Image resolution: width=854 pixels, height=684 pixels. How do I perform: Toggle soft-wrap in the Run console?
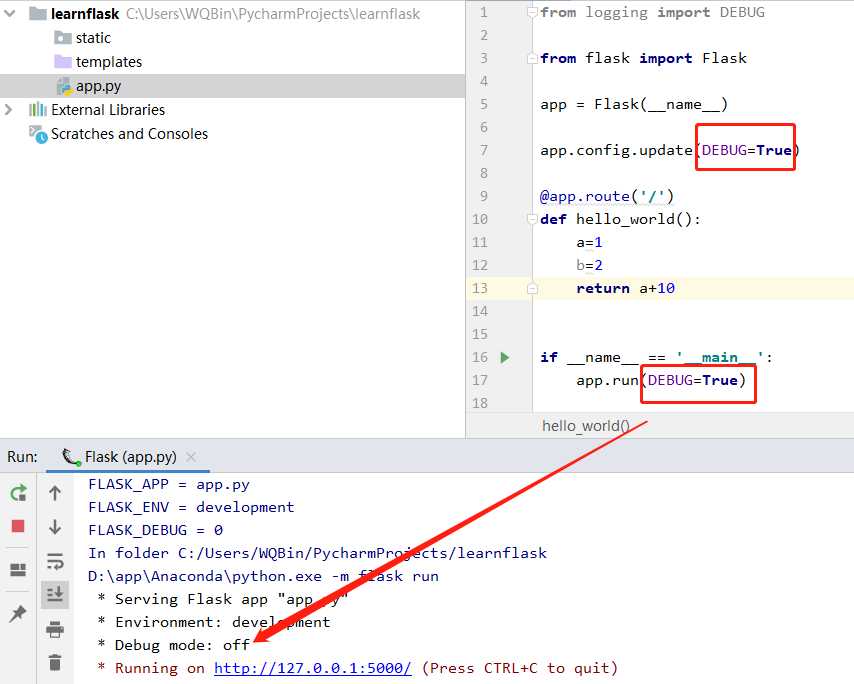tap(55, 560)
